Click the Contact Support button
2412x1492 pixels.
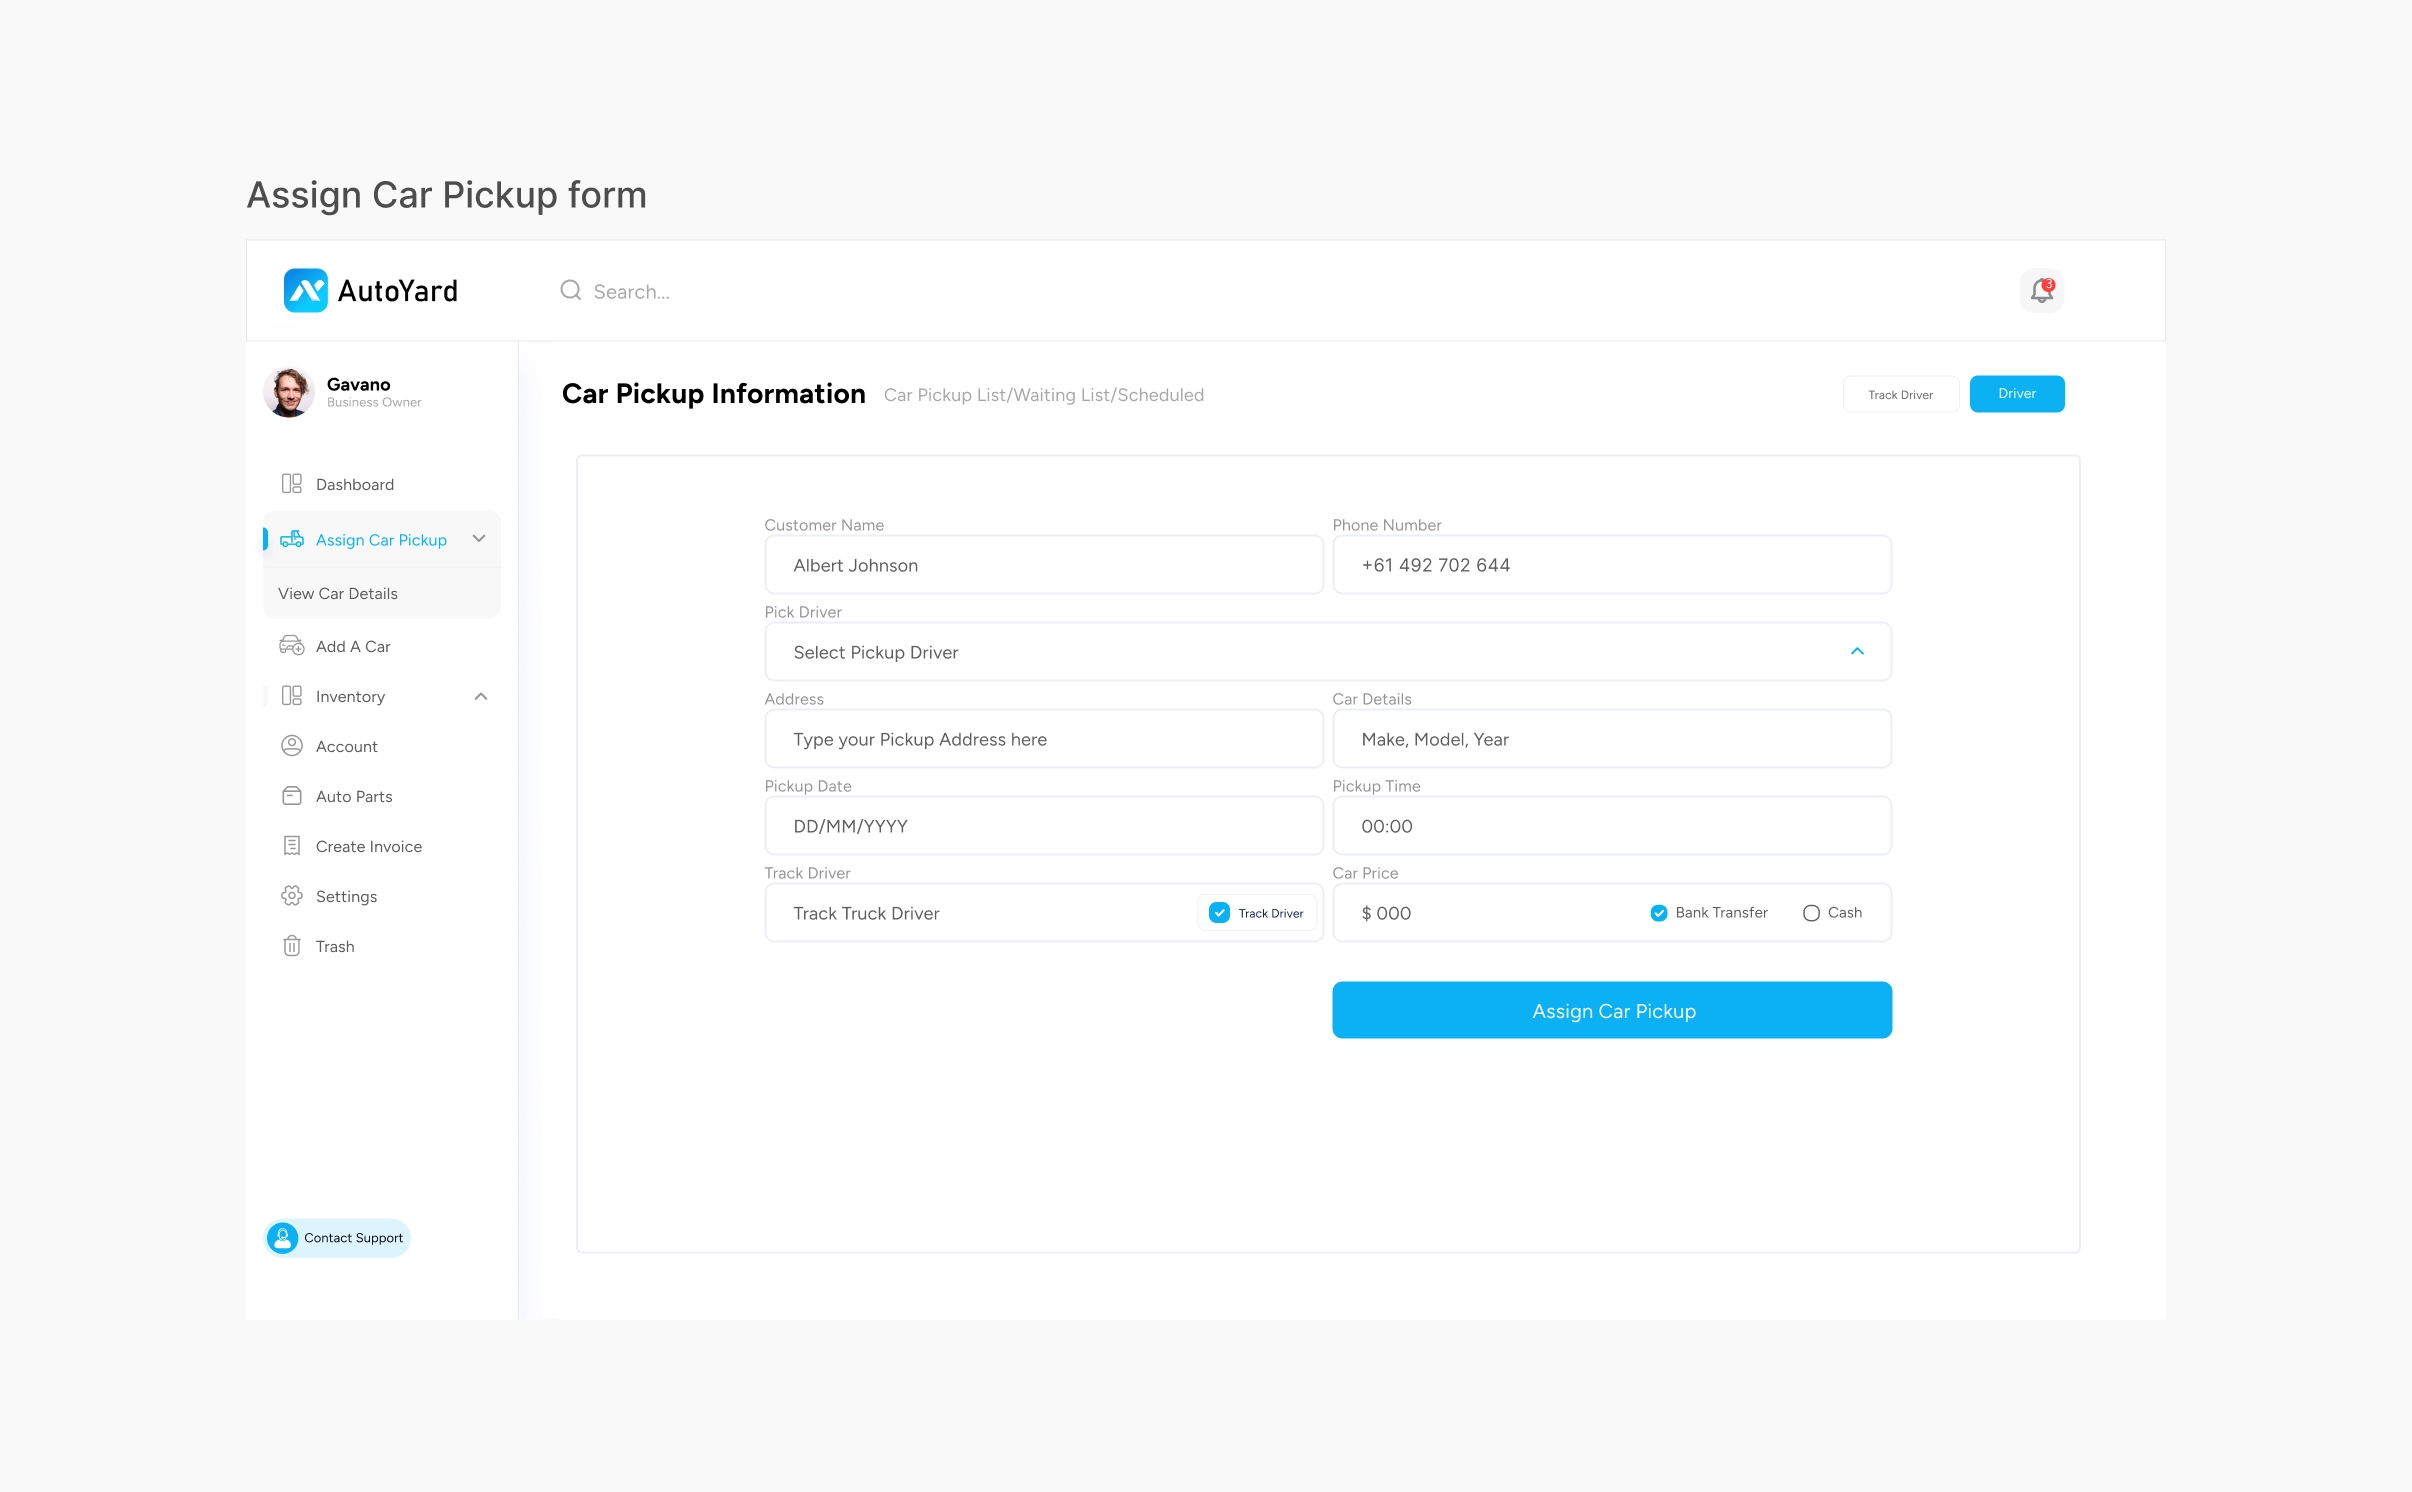click(338, 1238)
